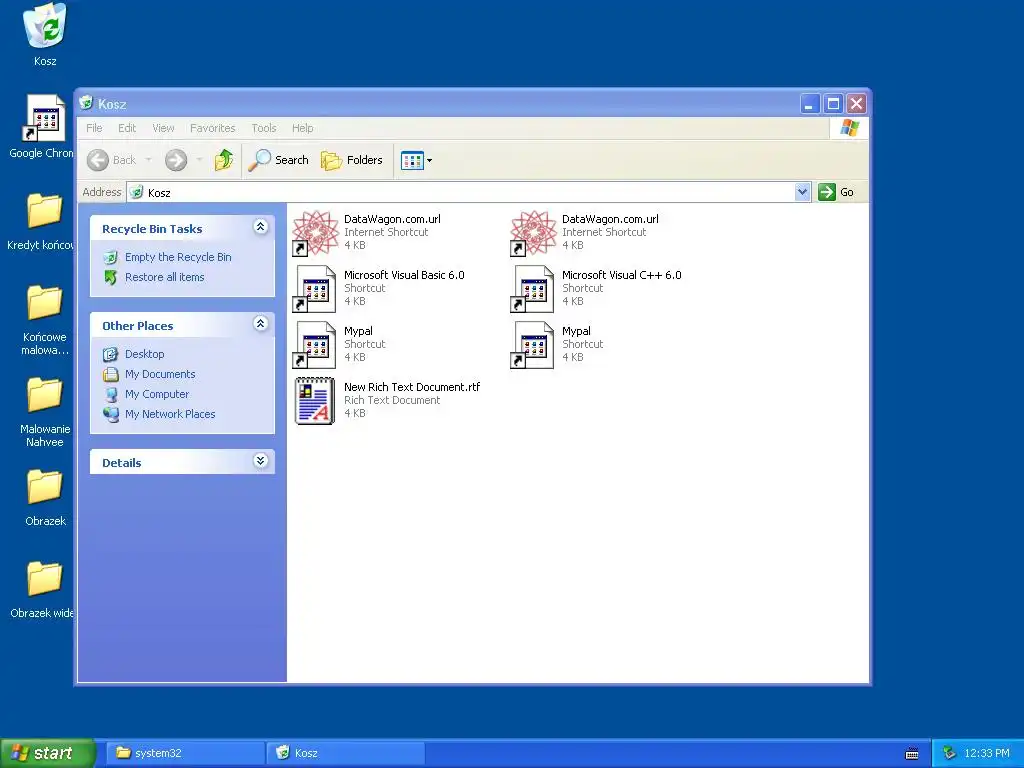
Task: Click the Kosz window title bar icon
Action: pos(86,103)
